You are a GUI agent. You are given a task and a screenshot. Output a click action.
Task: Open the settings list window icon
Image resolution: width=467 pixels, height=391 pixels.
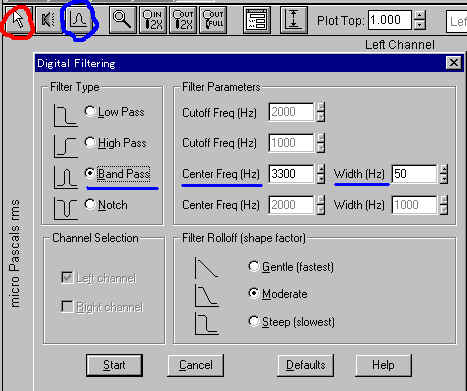click(257, 21)
